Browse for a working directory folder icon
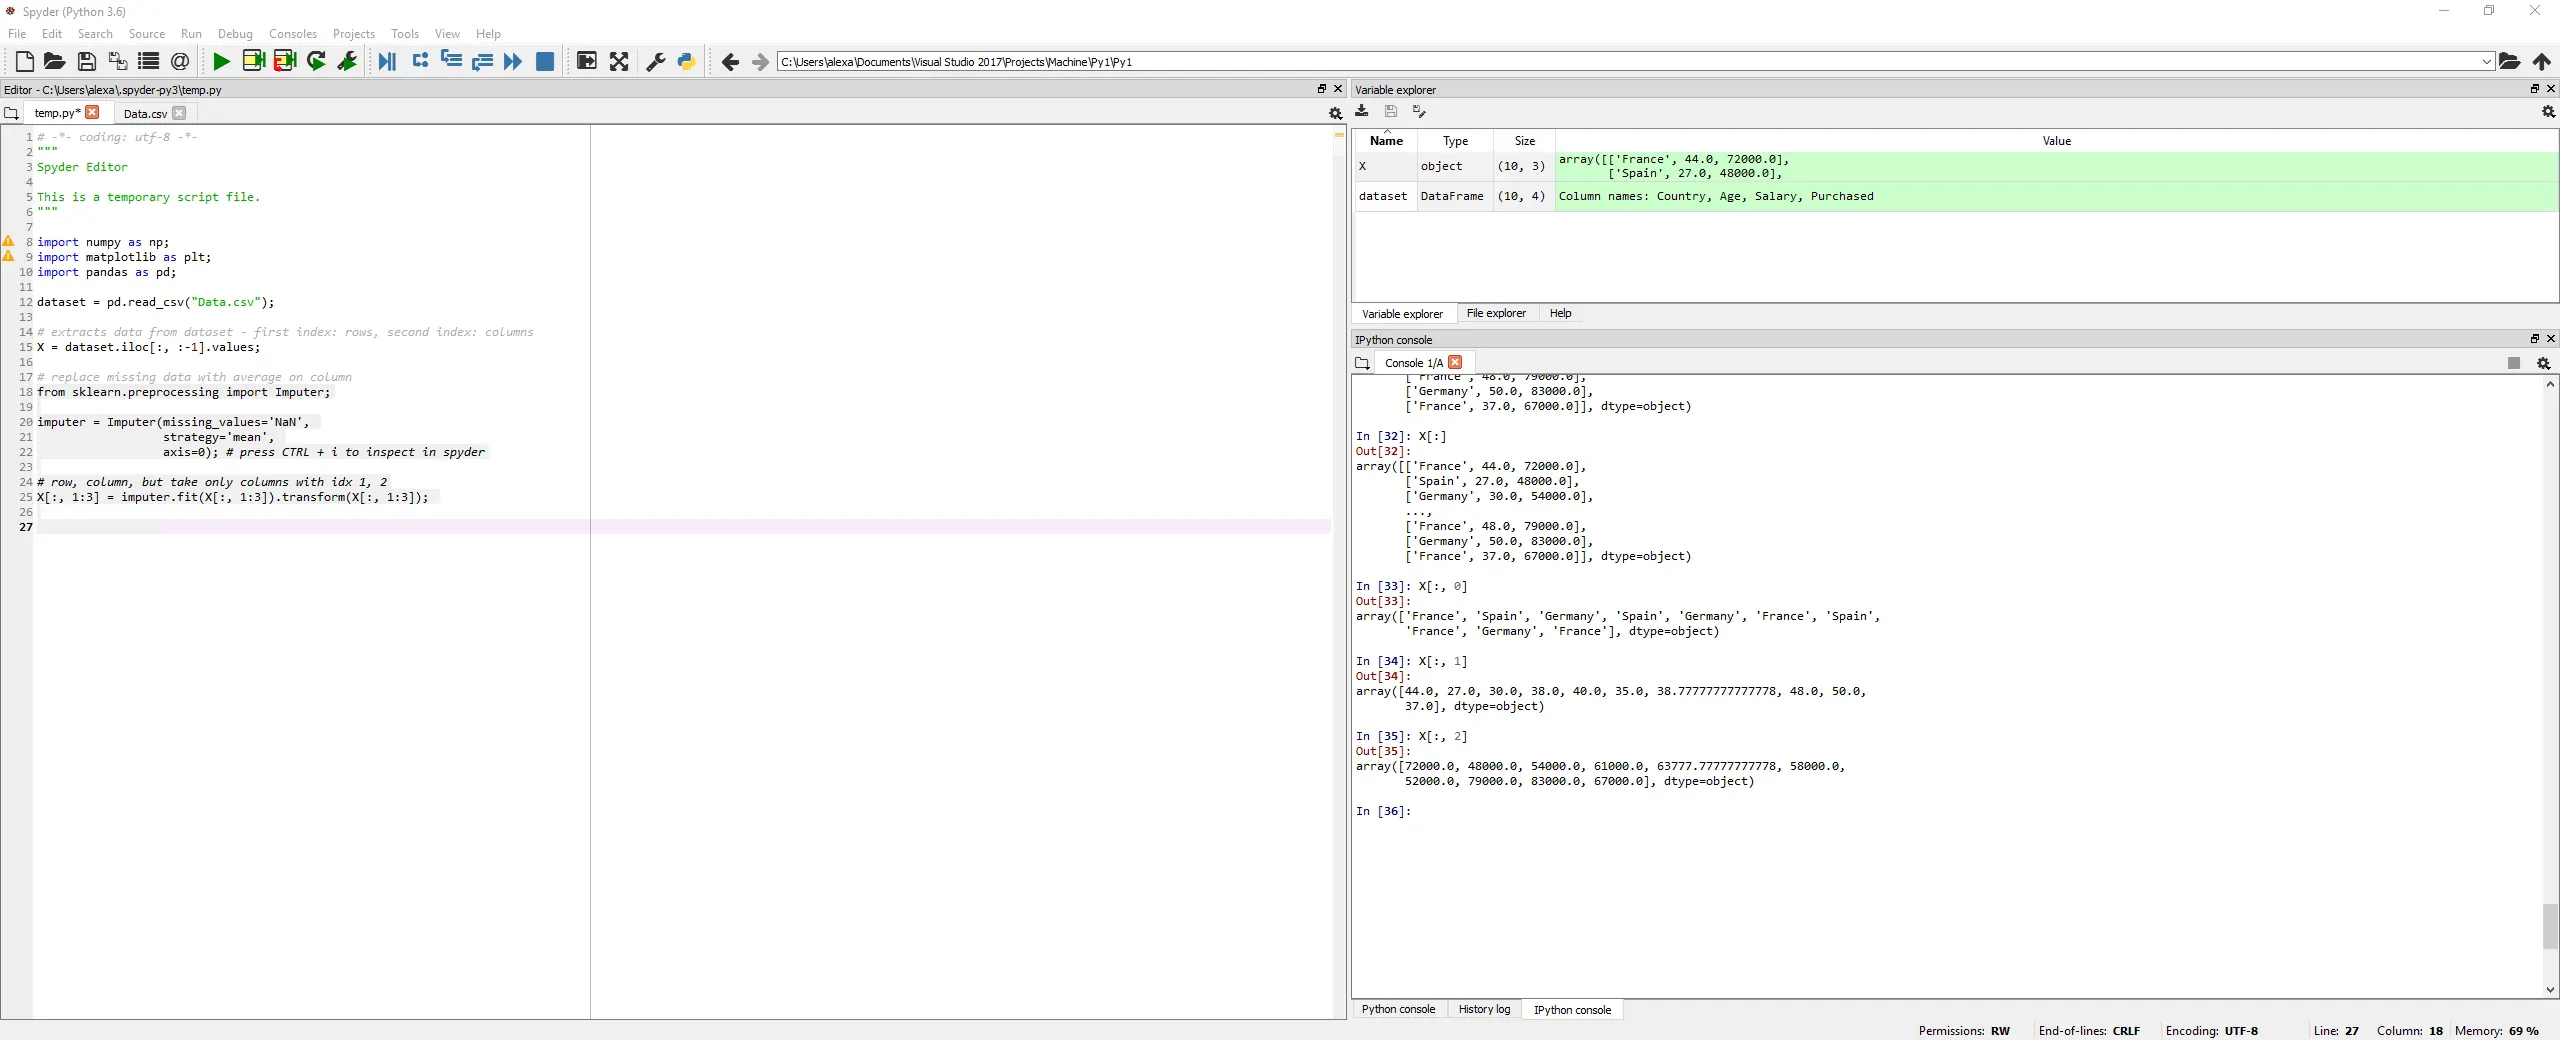Screen dimensions: 2560x1040 pos(2510,62)
